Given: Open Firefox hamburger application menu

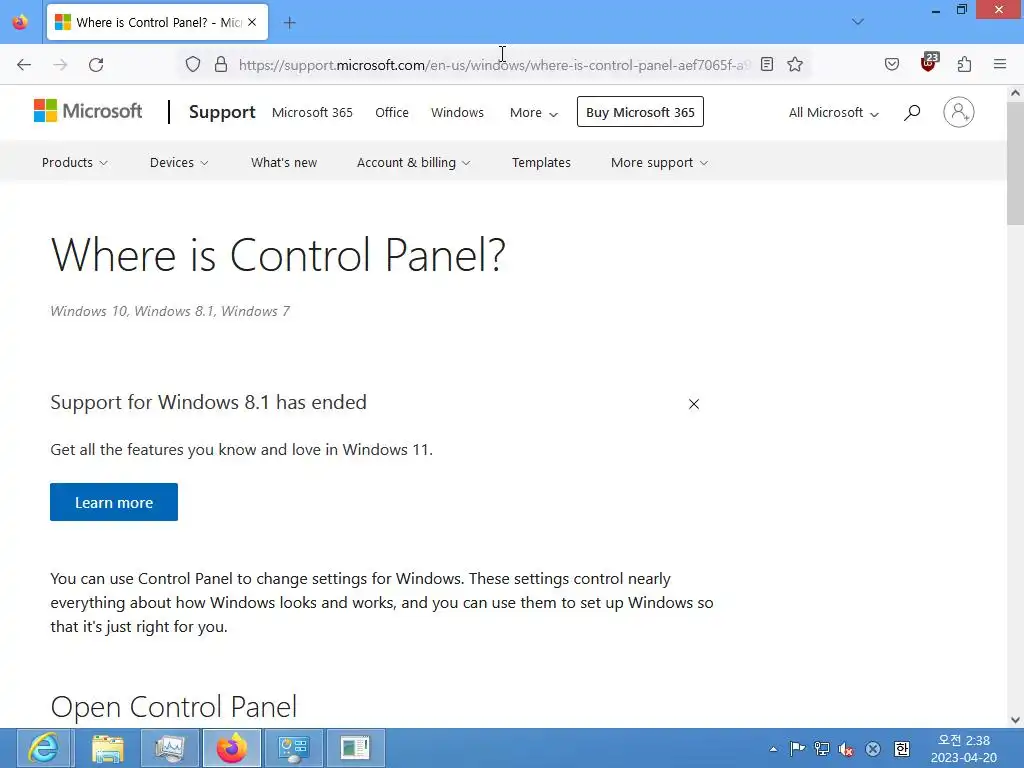Looking at the screenshot, I should [1000, 64].
